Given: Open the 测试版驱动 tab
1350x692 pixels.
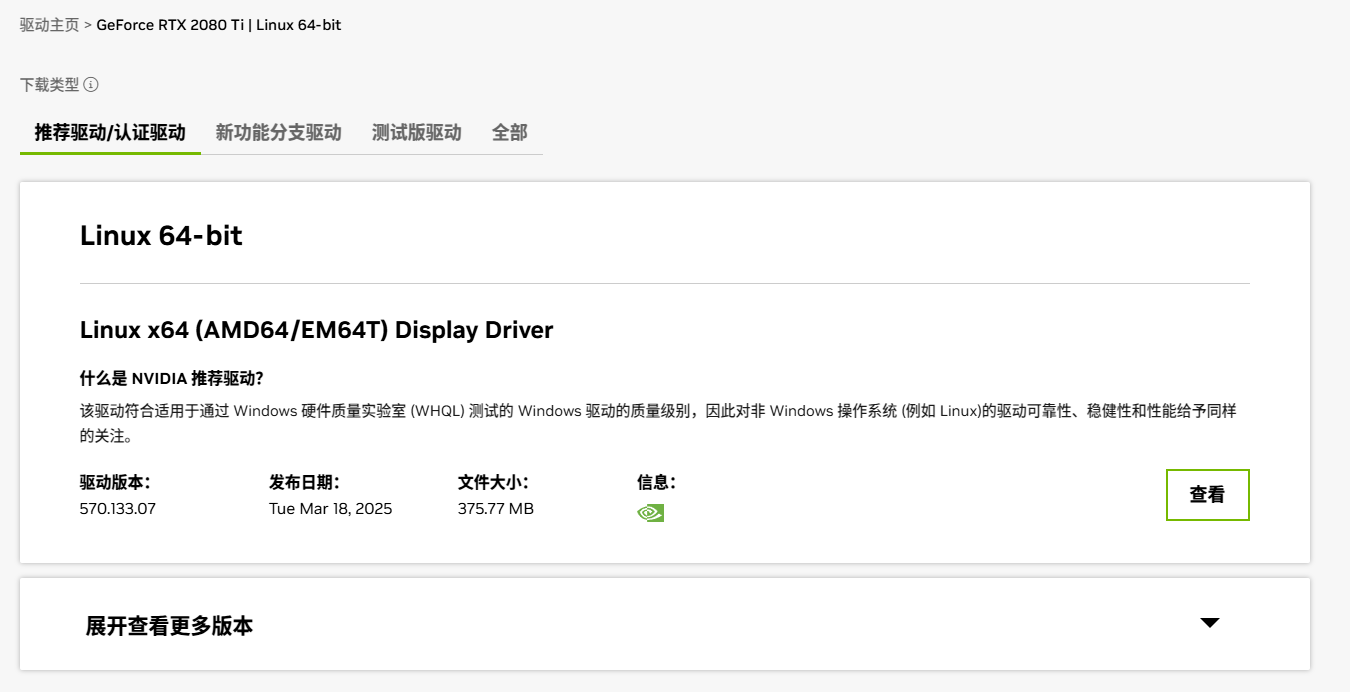Looking at the screenshot, I should point(416,133).
